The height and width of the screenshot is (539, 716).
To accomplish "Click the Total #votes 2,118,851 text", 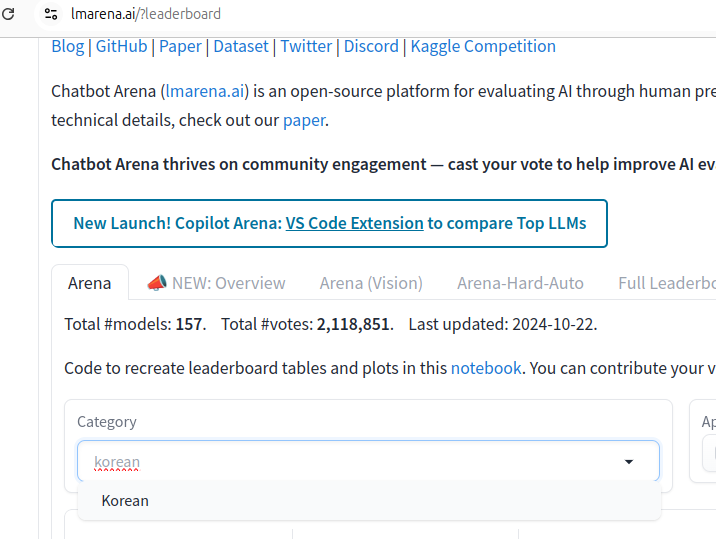I will (307, 324).
